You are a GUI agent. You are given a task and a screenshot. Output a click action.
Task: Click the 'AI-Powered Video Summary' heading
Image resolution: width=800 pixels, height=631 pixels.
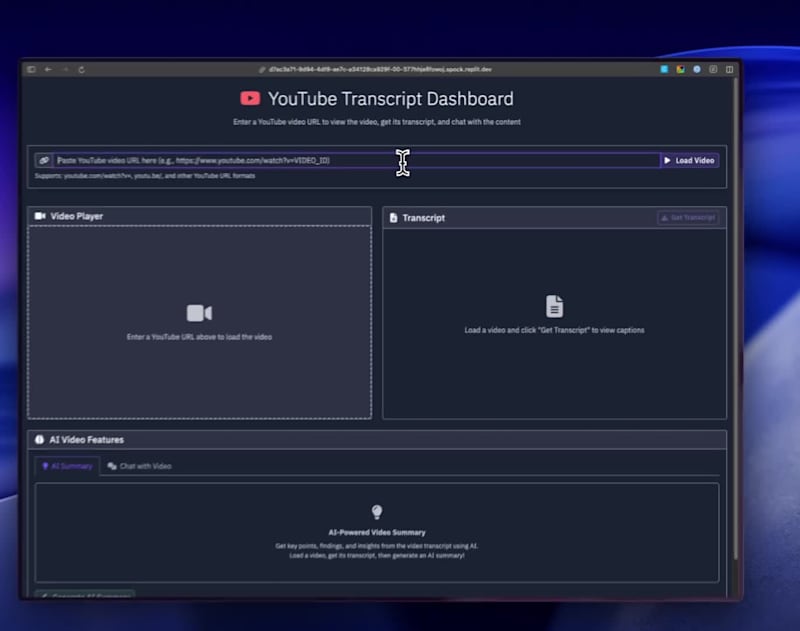[377, 532]
